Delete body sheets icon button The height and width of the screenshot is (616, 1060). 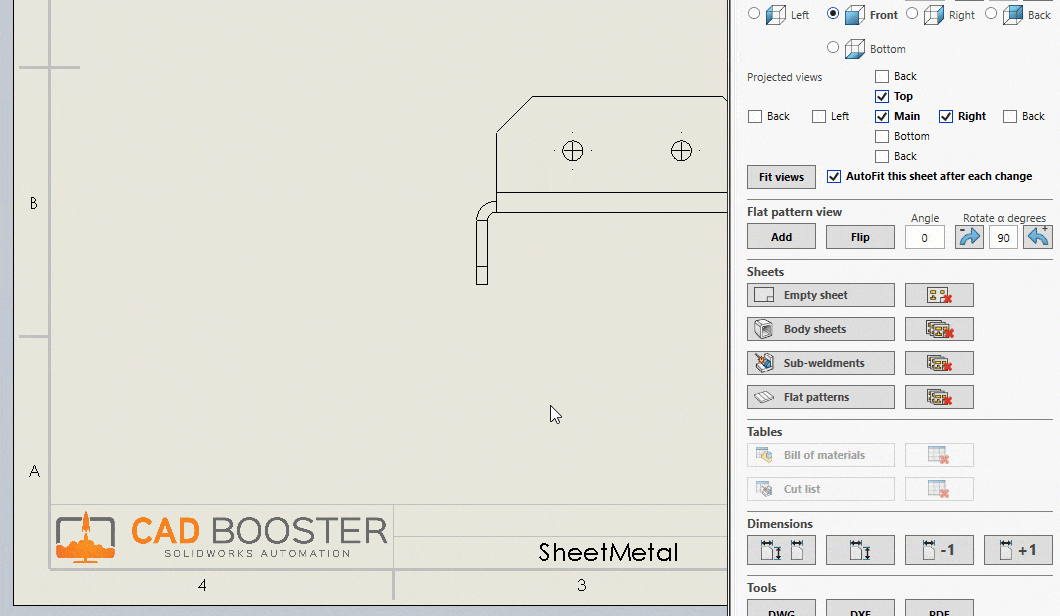pos(939,329)
